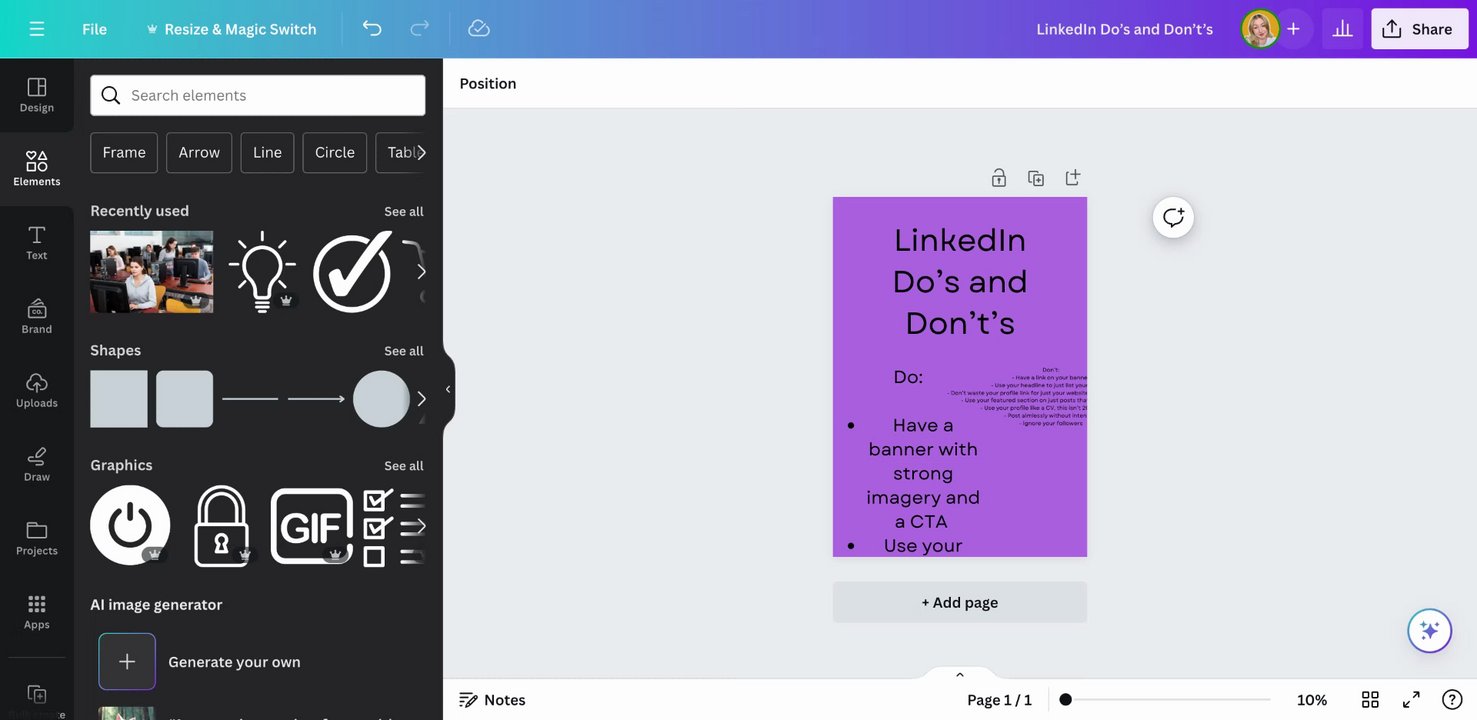The width and height of the screenshot is (1477, 720).
Task: Open Resize & Magic Switch
Action: click(x=231, y=29)
